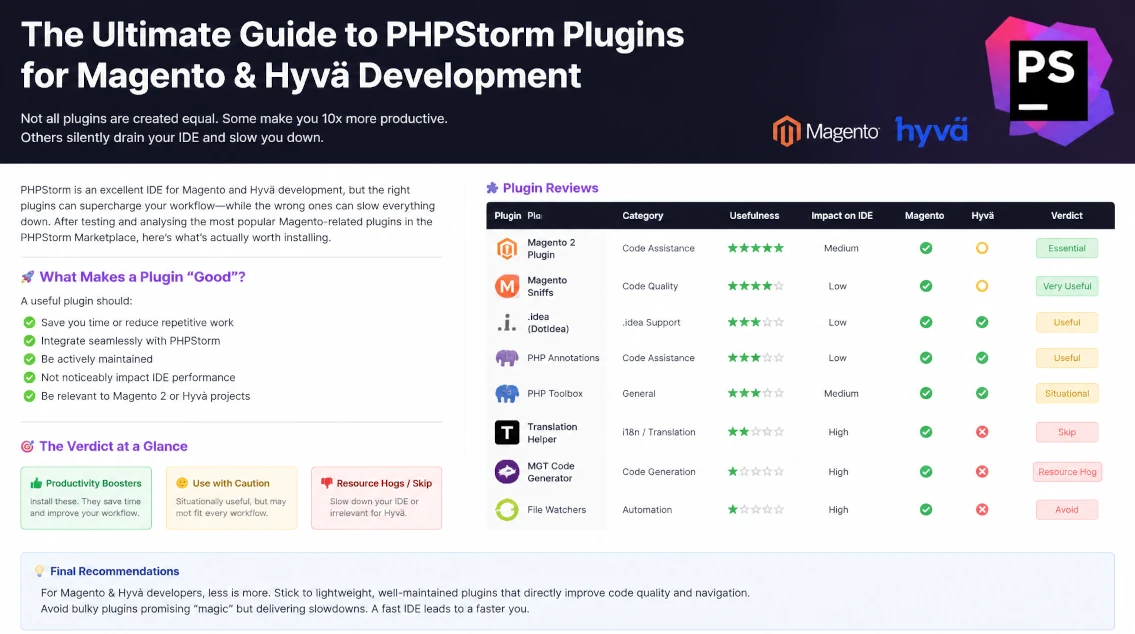Click the Code Generation category cell
This screenshot has height=634, width=1135.
pyautogui.click(x=659, y=471)
